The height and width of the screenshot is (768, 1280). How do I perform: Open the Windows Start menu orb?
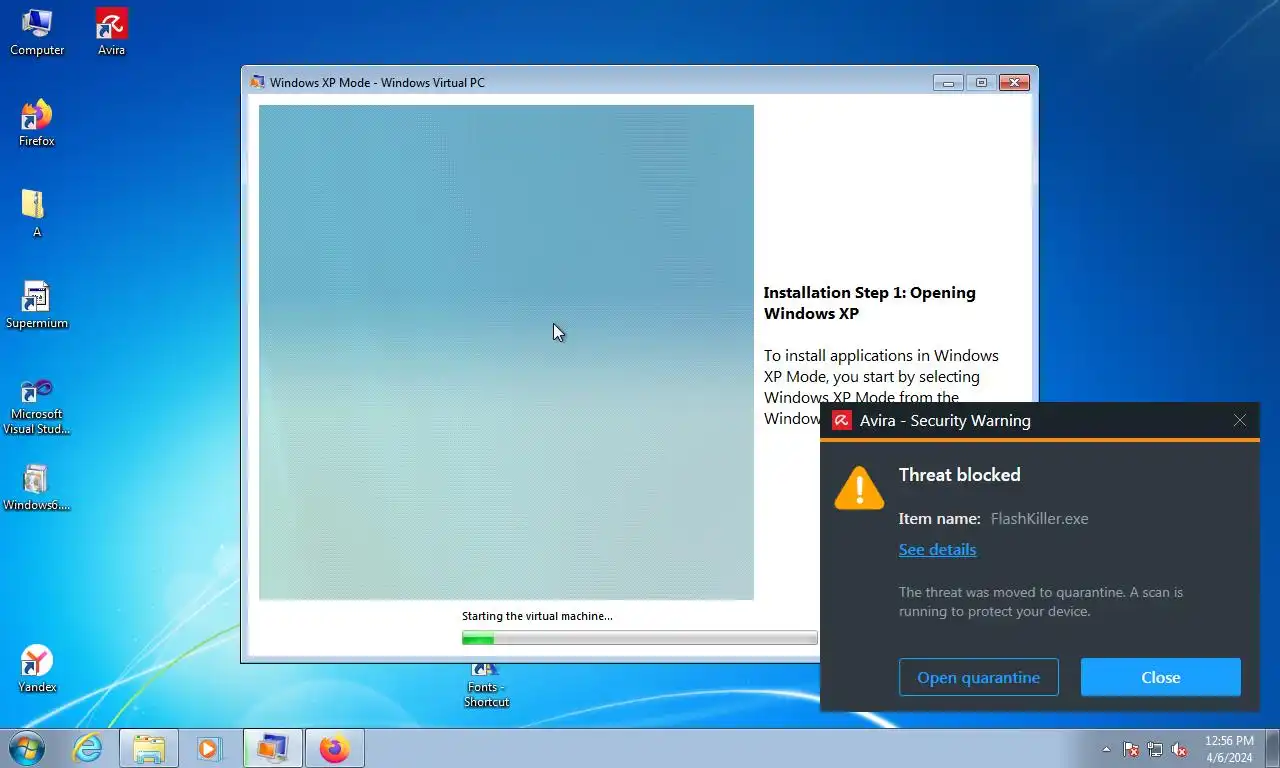(26, 748)
